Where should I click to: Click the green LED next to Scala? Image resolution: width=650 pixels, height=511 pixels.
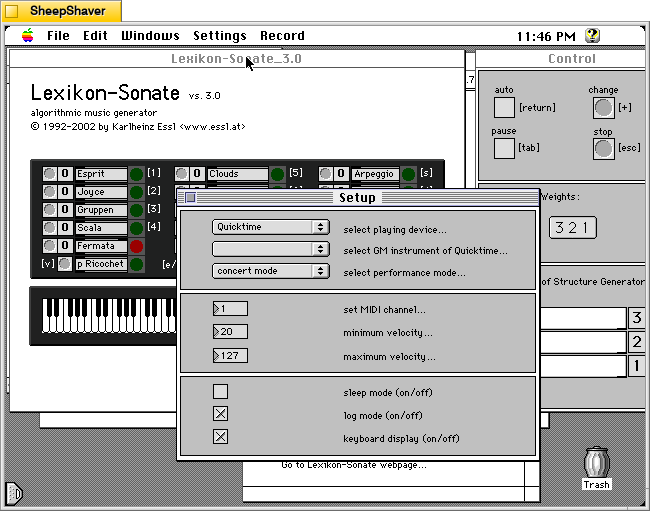tap(136, 228)
